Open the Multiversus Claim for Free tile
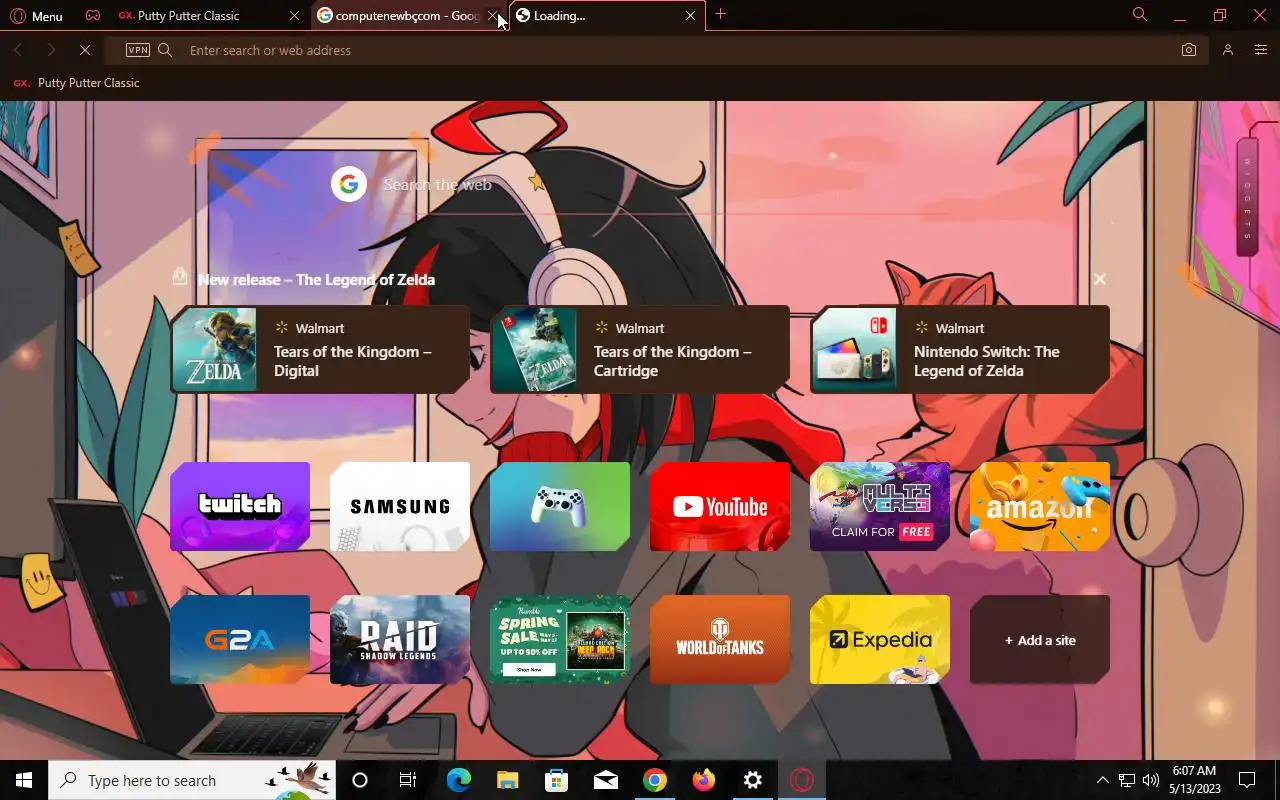The height and width of the screenshot is (800, 1280). pos(880,506)
